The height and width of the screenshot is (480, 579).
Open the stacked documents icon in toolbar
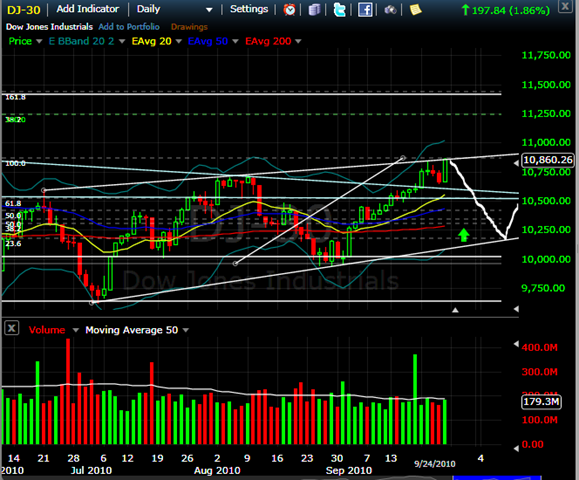coord(314,10)
